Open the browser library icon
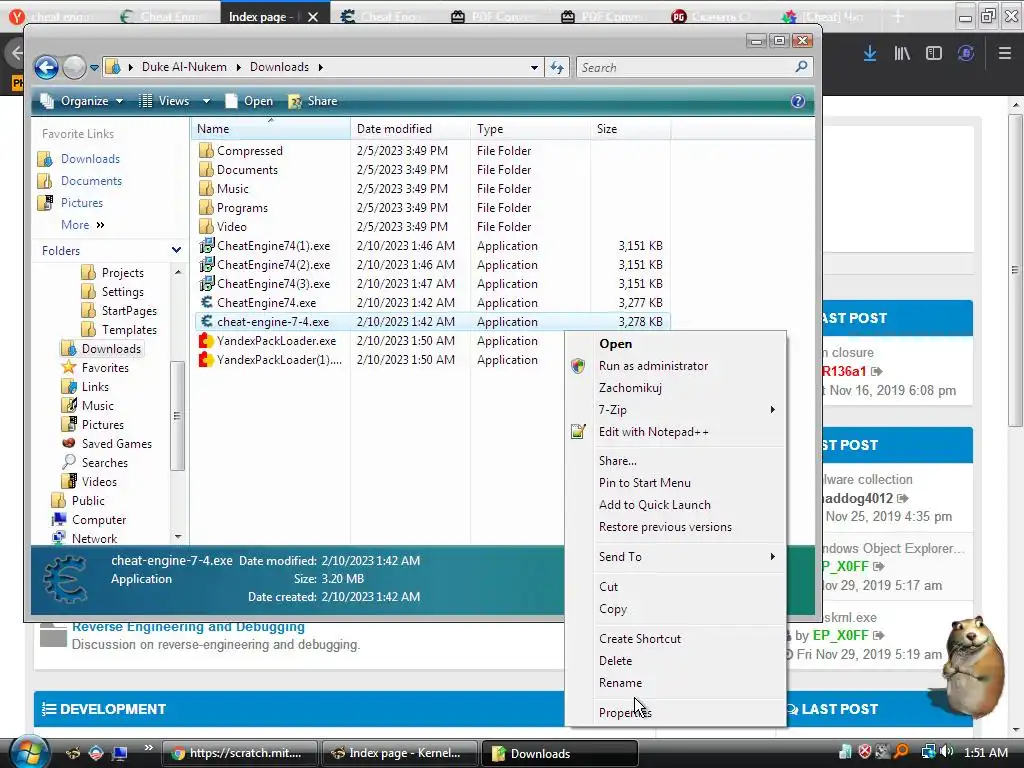The width and height of the screenshot is (1024, 768). pos(902,54)
